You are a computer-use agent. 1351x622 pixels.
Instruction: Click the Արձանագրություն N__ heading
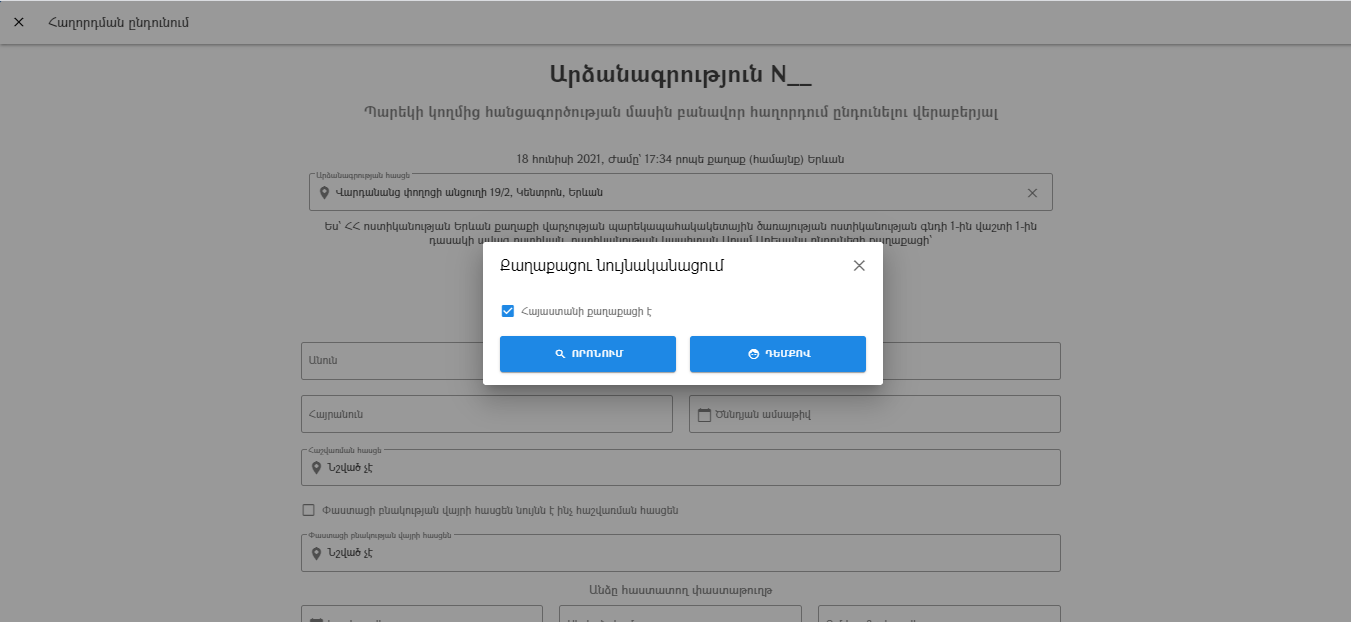pyautogui.click(x=680, y=75)
